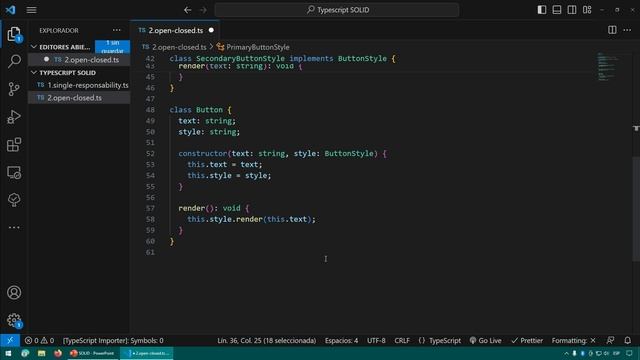Toggle the secondary side bar layout icon
The height and width of the screenshot is (360, 640).
point(572,10)
